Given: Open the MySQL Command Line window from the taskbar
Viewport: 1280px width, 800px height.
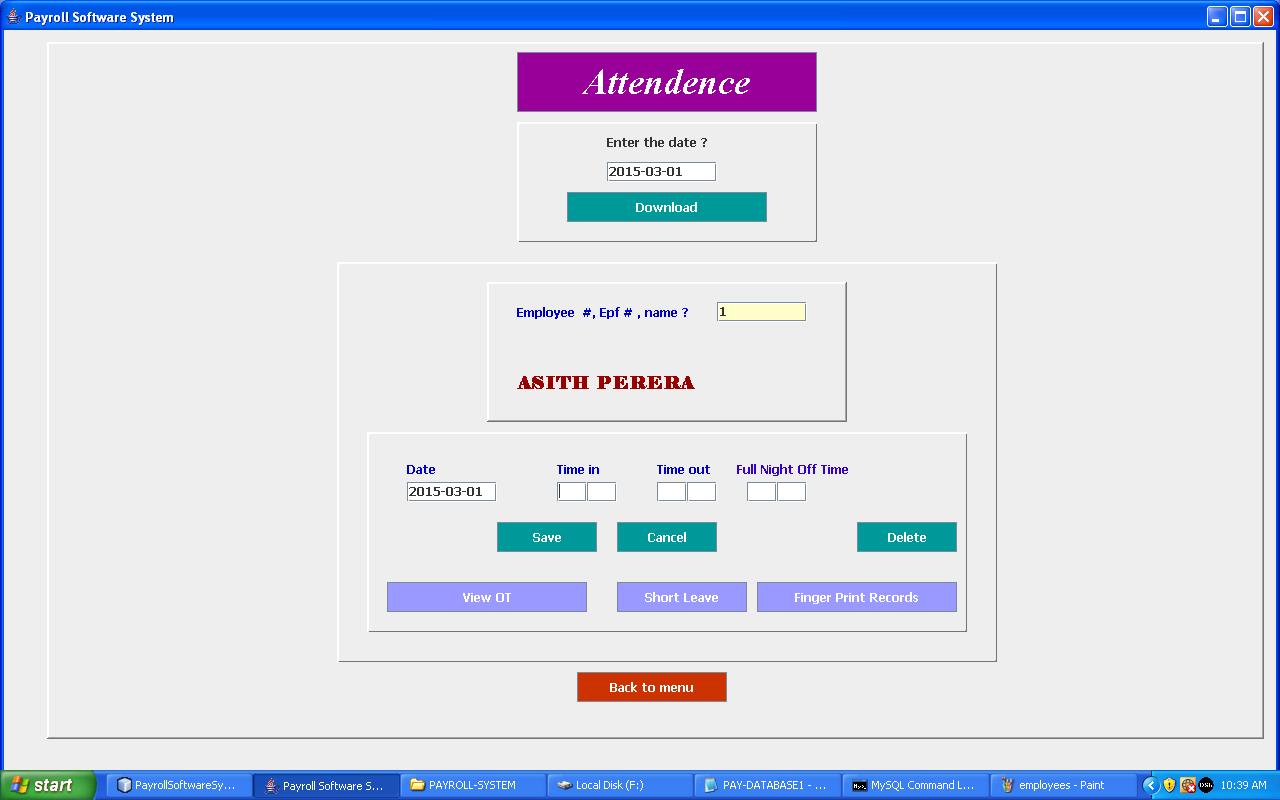Looking at the screenshot, I should click(x=915, y=785).
